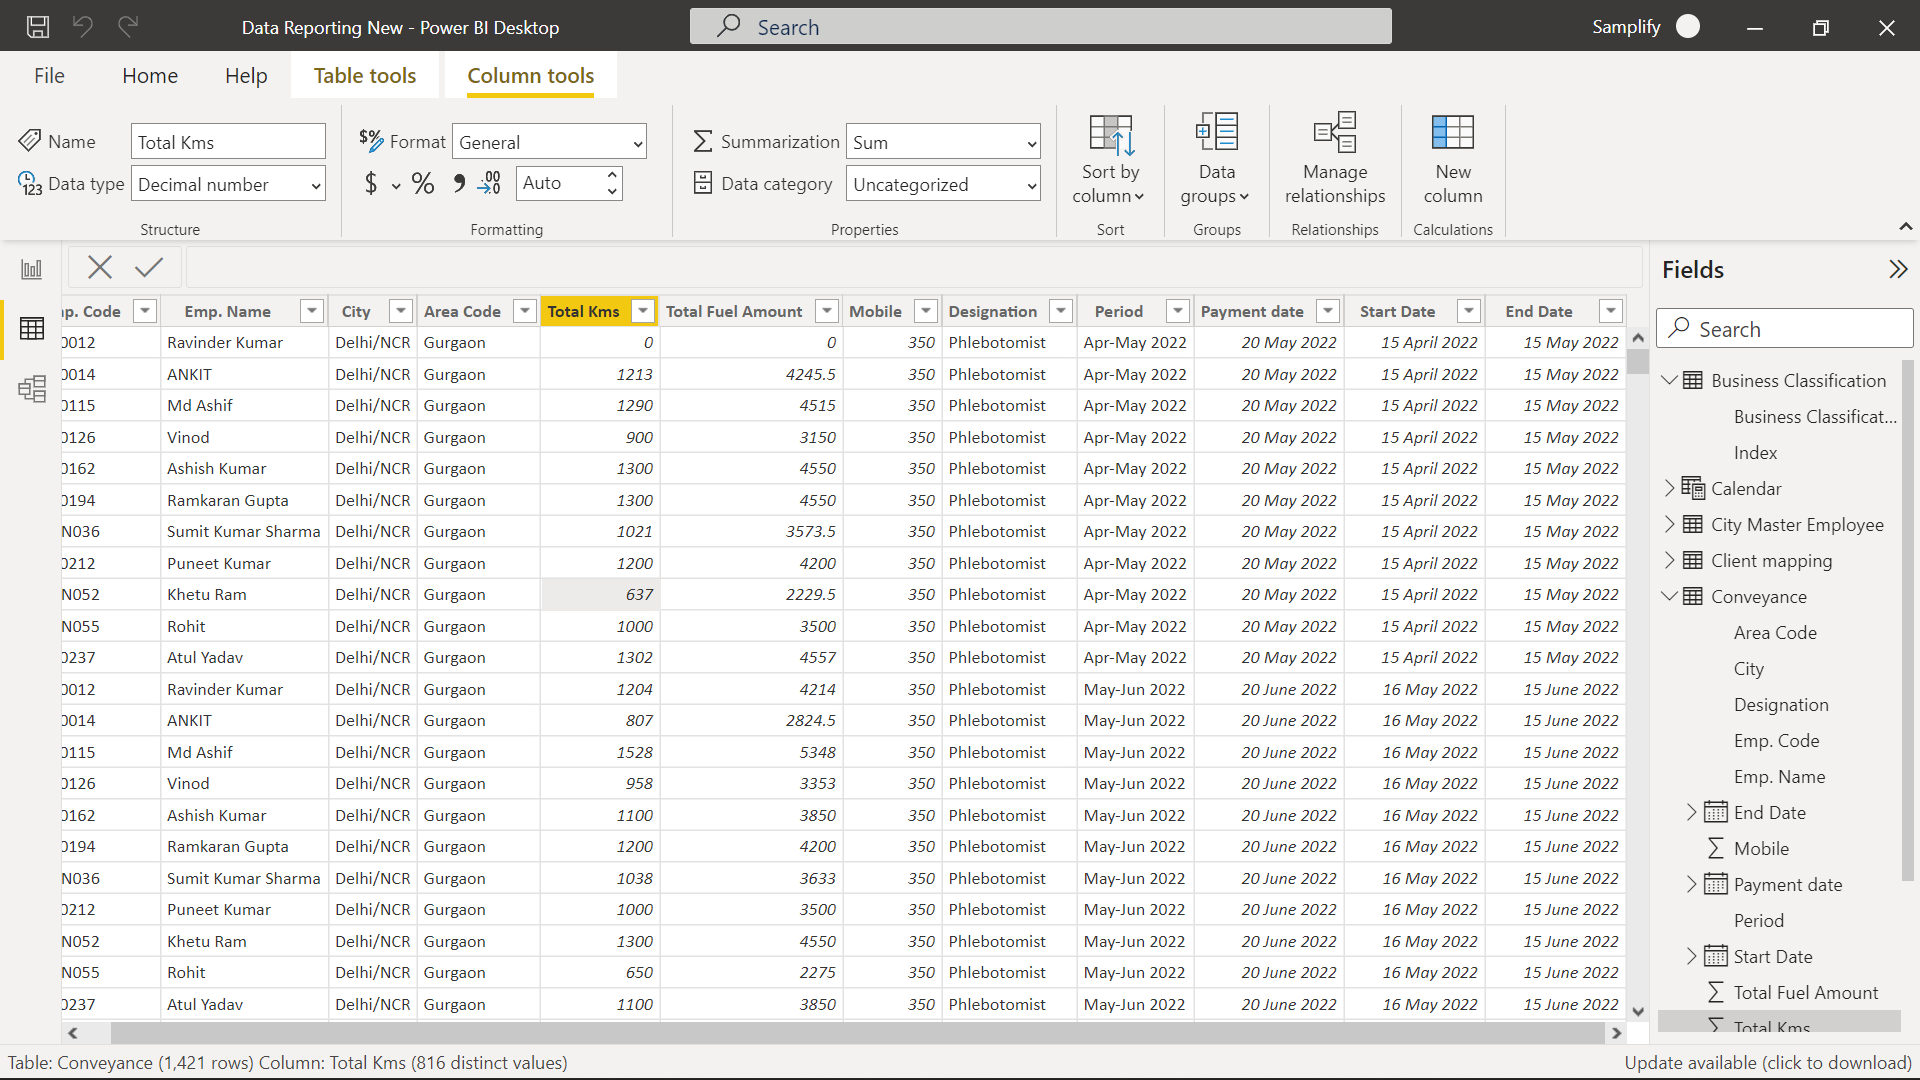This screenshot has height=1080, width=1920.
Task: Open Manage relationships tool
Action: pyautogui.click(x=1335, y=158)
